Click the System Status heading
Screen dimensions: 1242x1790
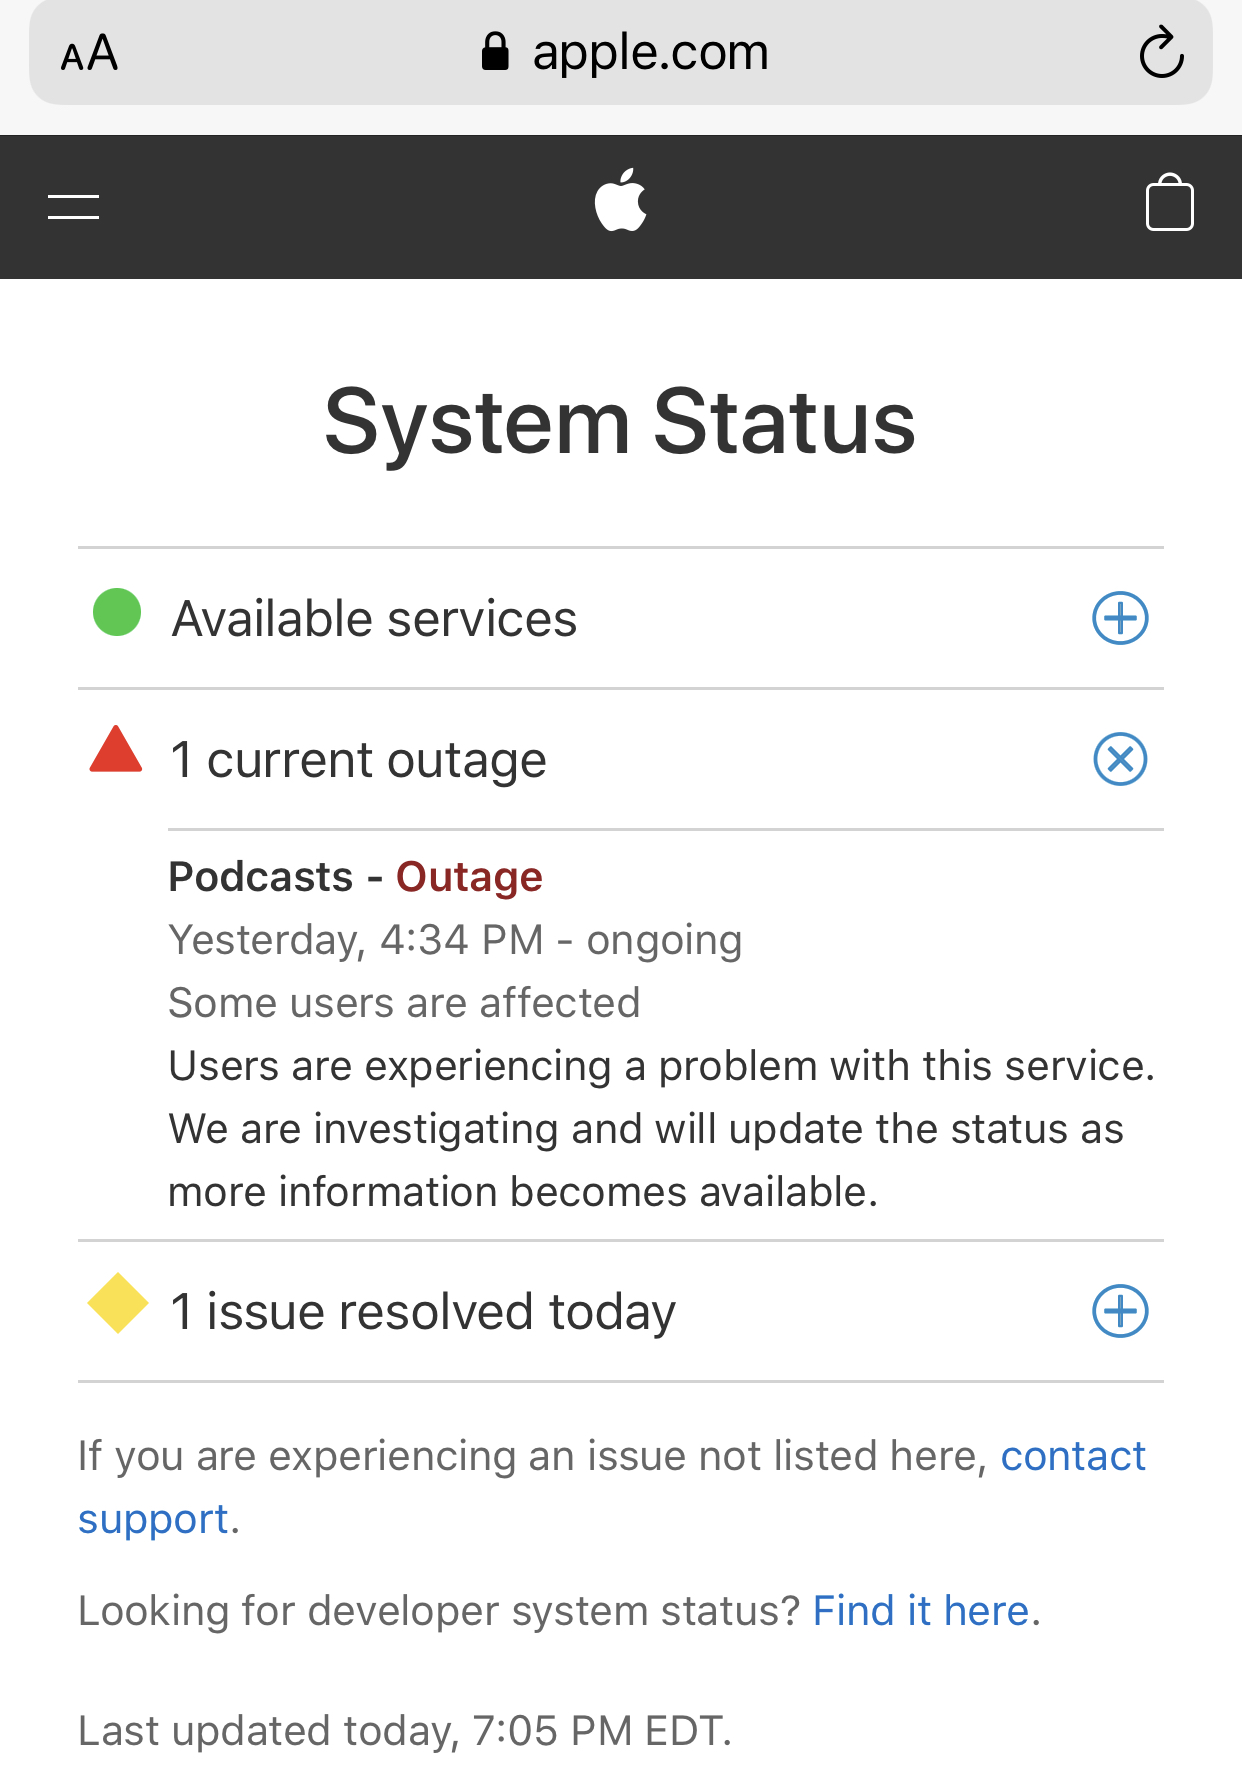pyautogui.click(x=620, y=422)
